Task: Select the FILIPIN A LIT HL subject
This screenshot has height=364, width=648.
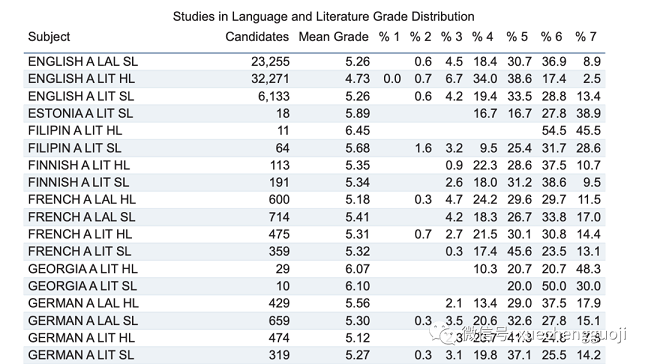Action: click(x=75, y=131)
